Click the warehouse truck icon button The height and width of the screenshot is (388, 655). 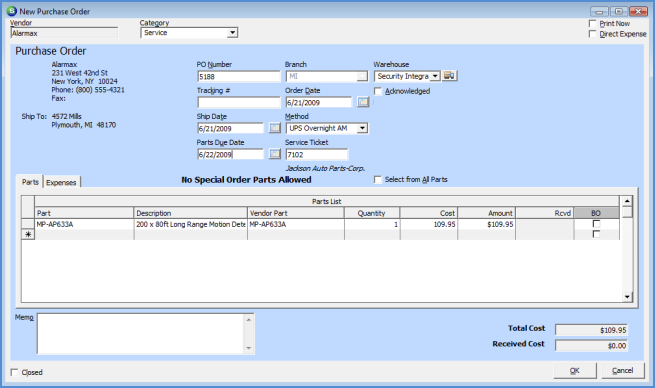pos(449,76)
